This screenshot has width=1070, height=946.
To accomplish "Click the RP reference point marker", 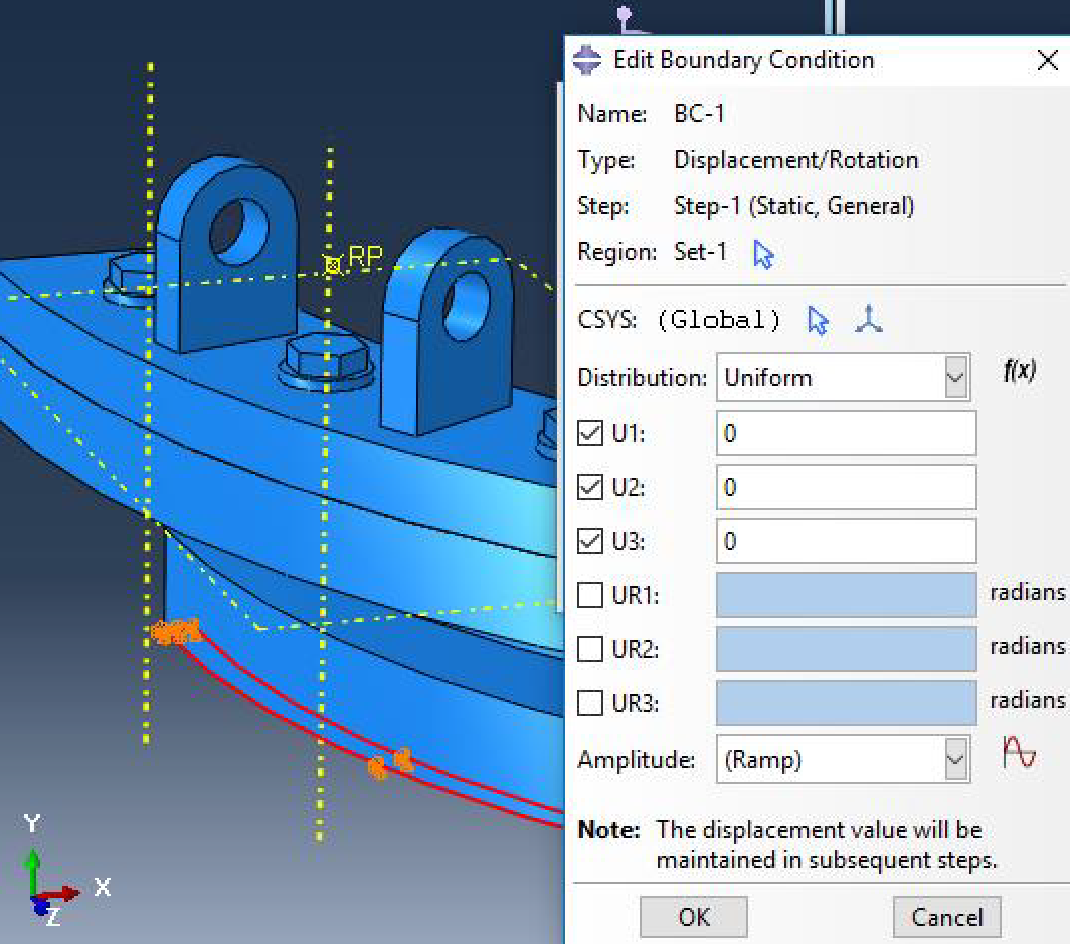I will tap(332, 264).
